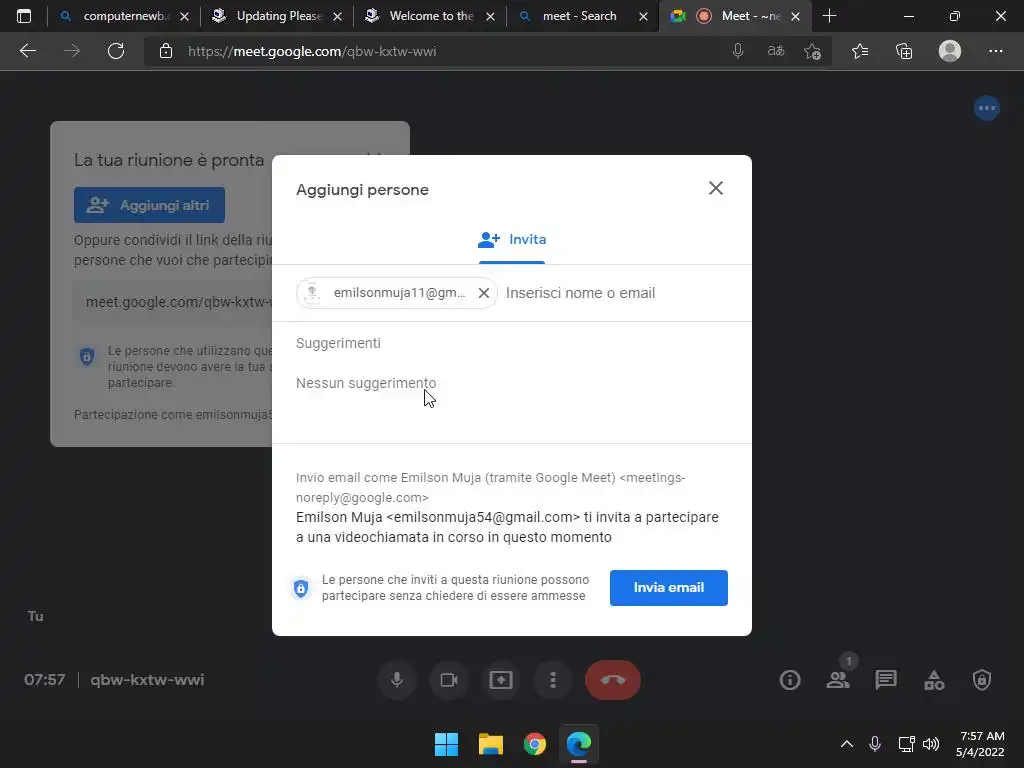
Task: Open the Favorites list icon
Action: [860, 51]
